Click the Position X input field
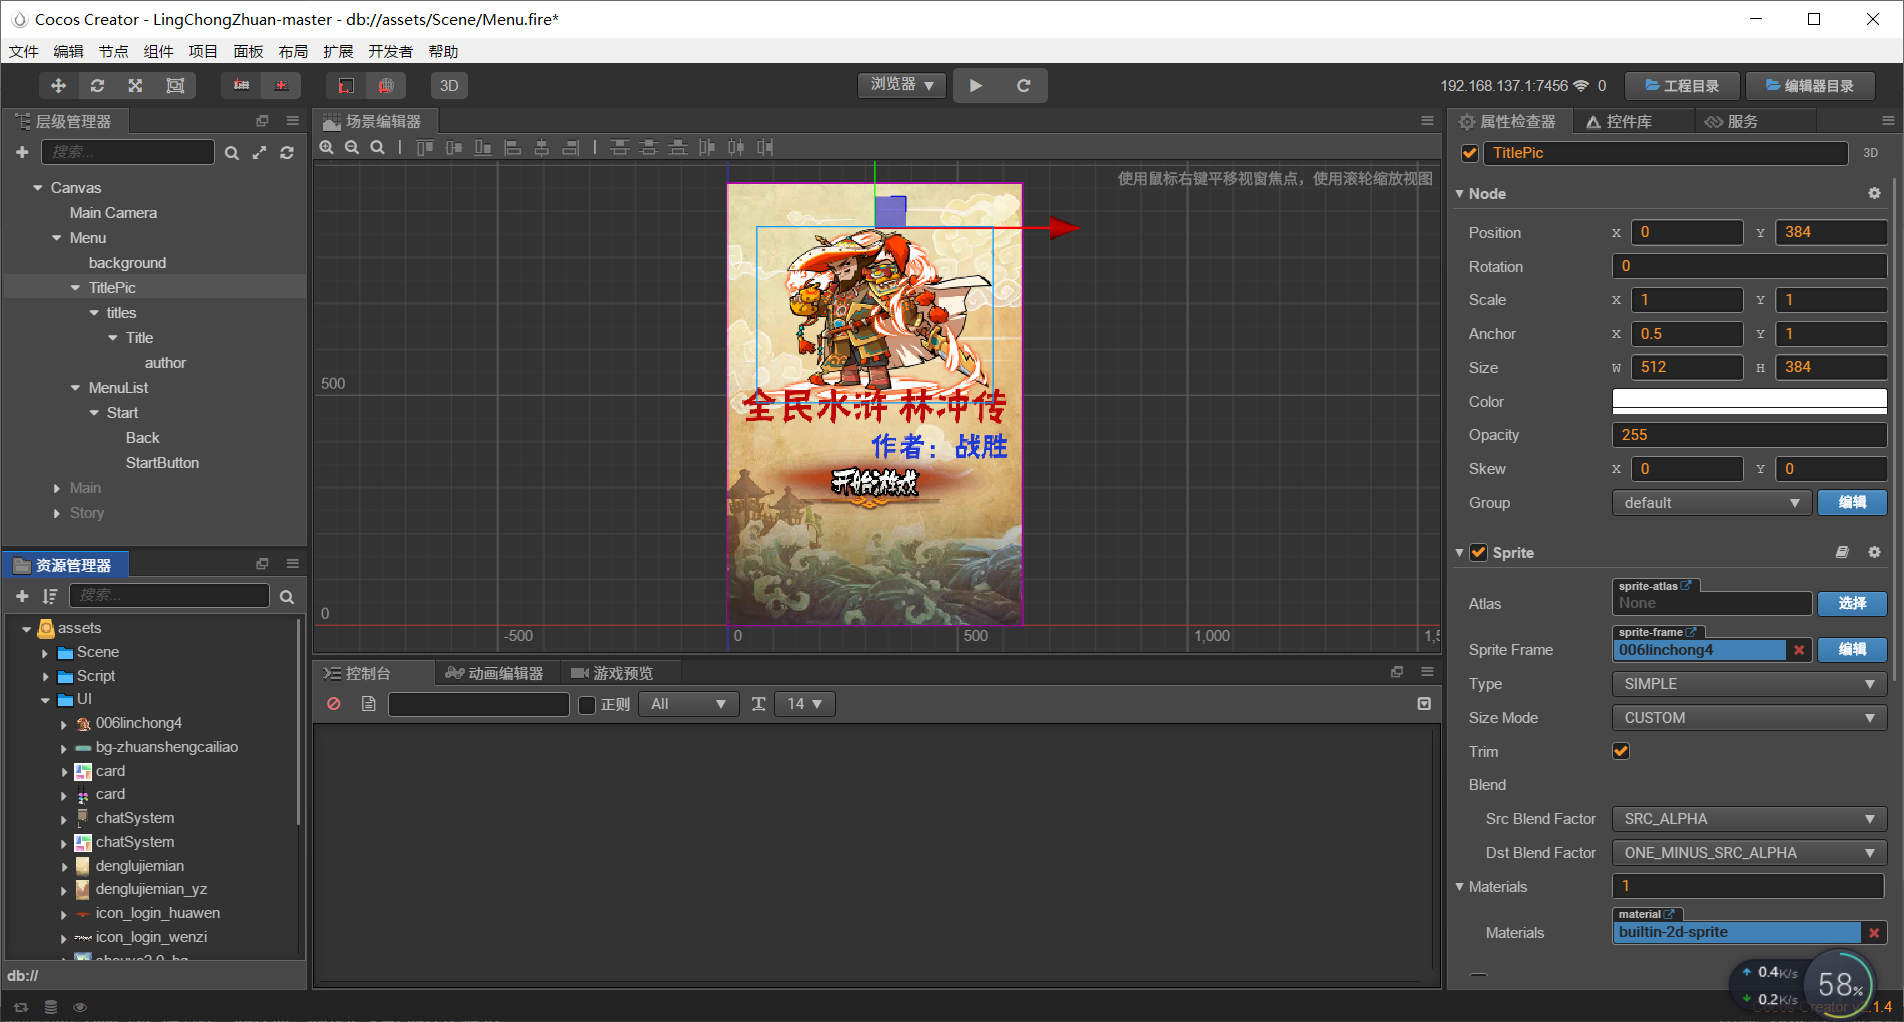 pos(1687,232)
